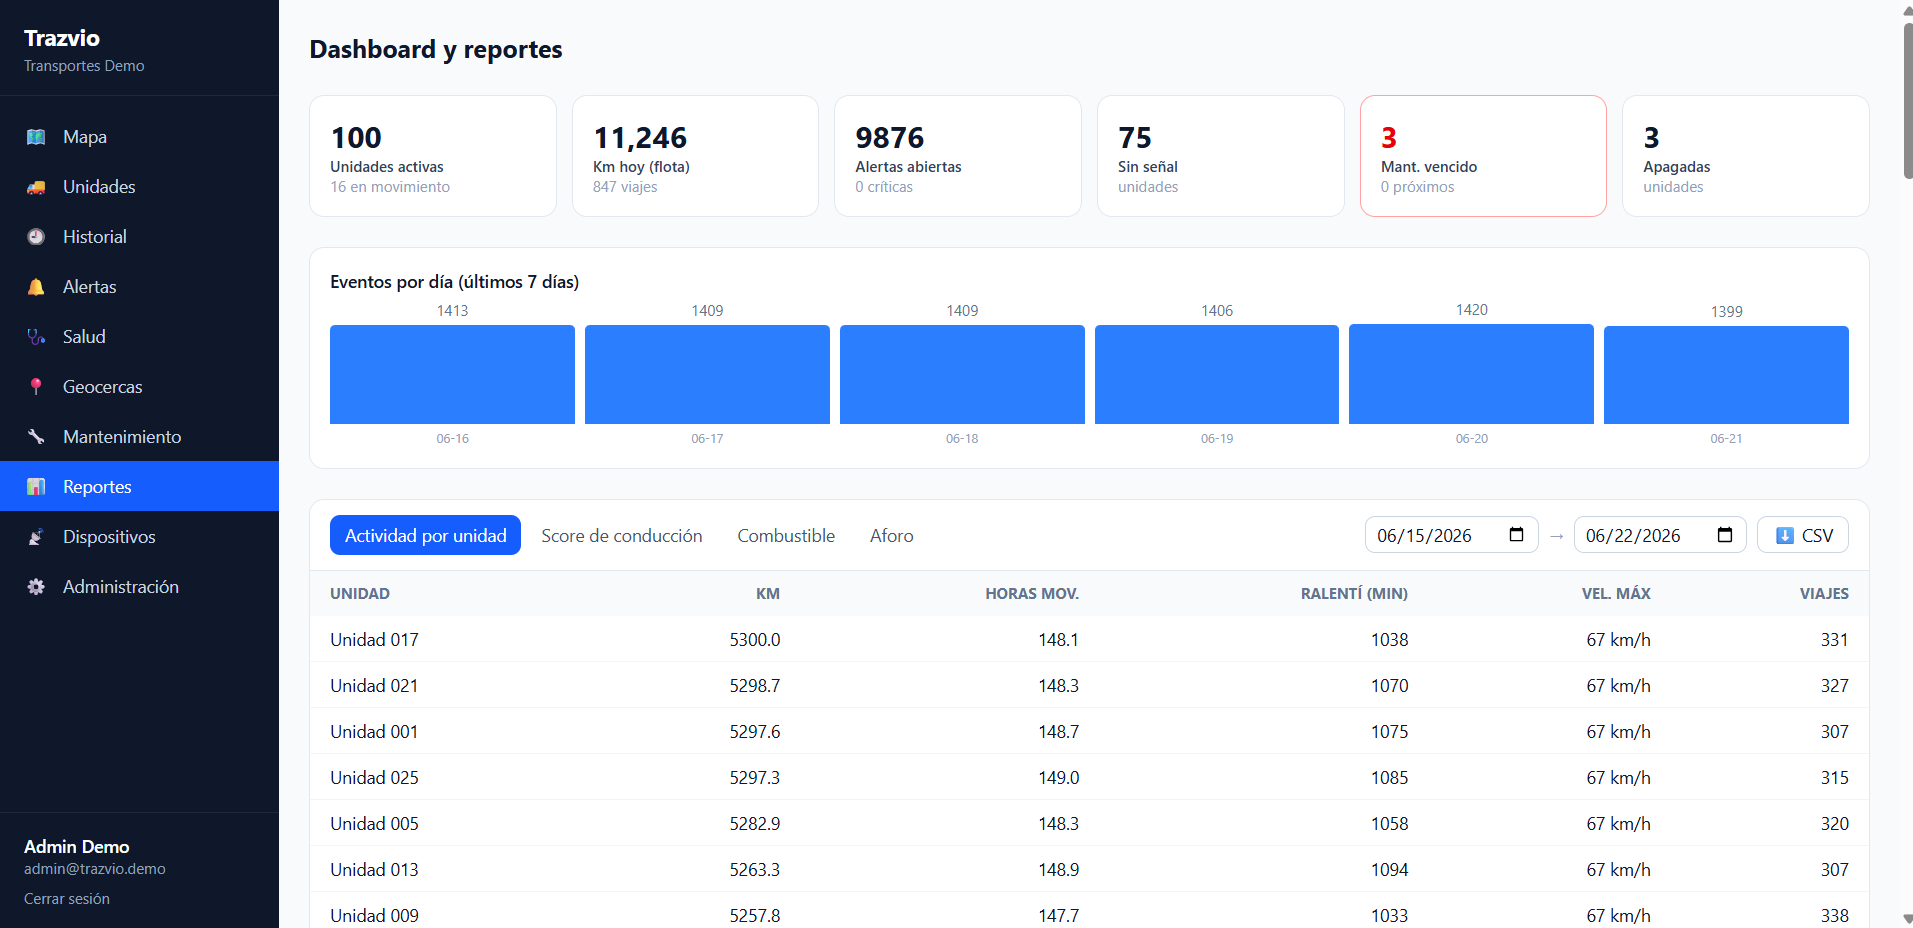
Task: Click the Cerrar sesión link
Action: point(67,899)
